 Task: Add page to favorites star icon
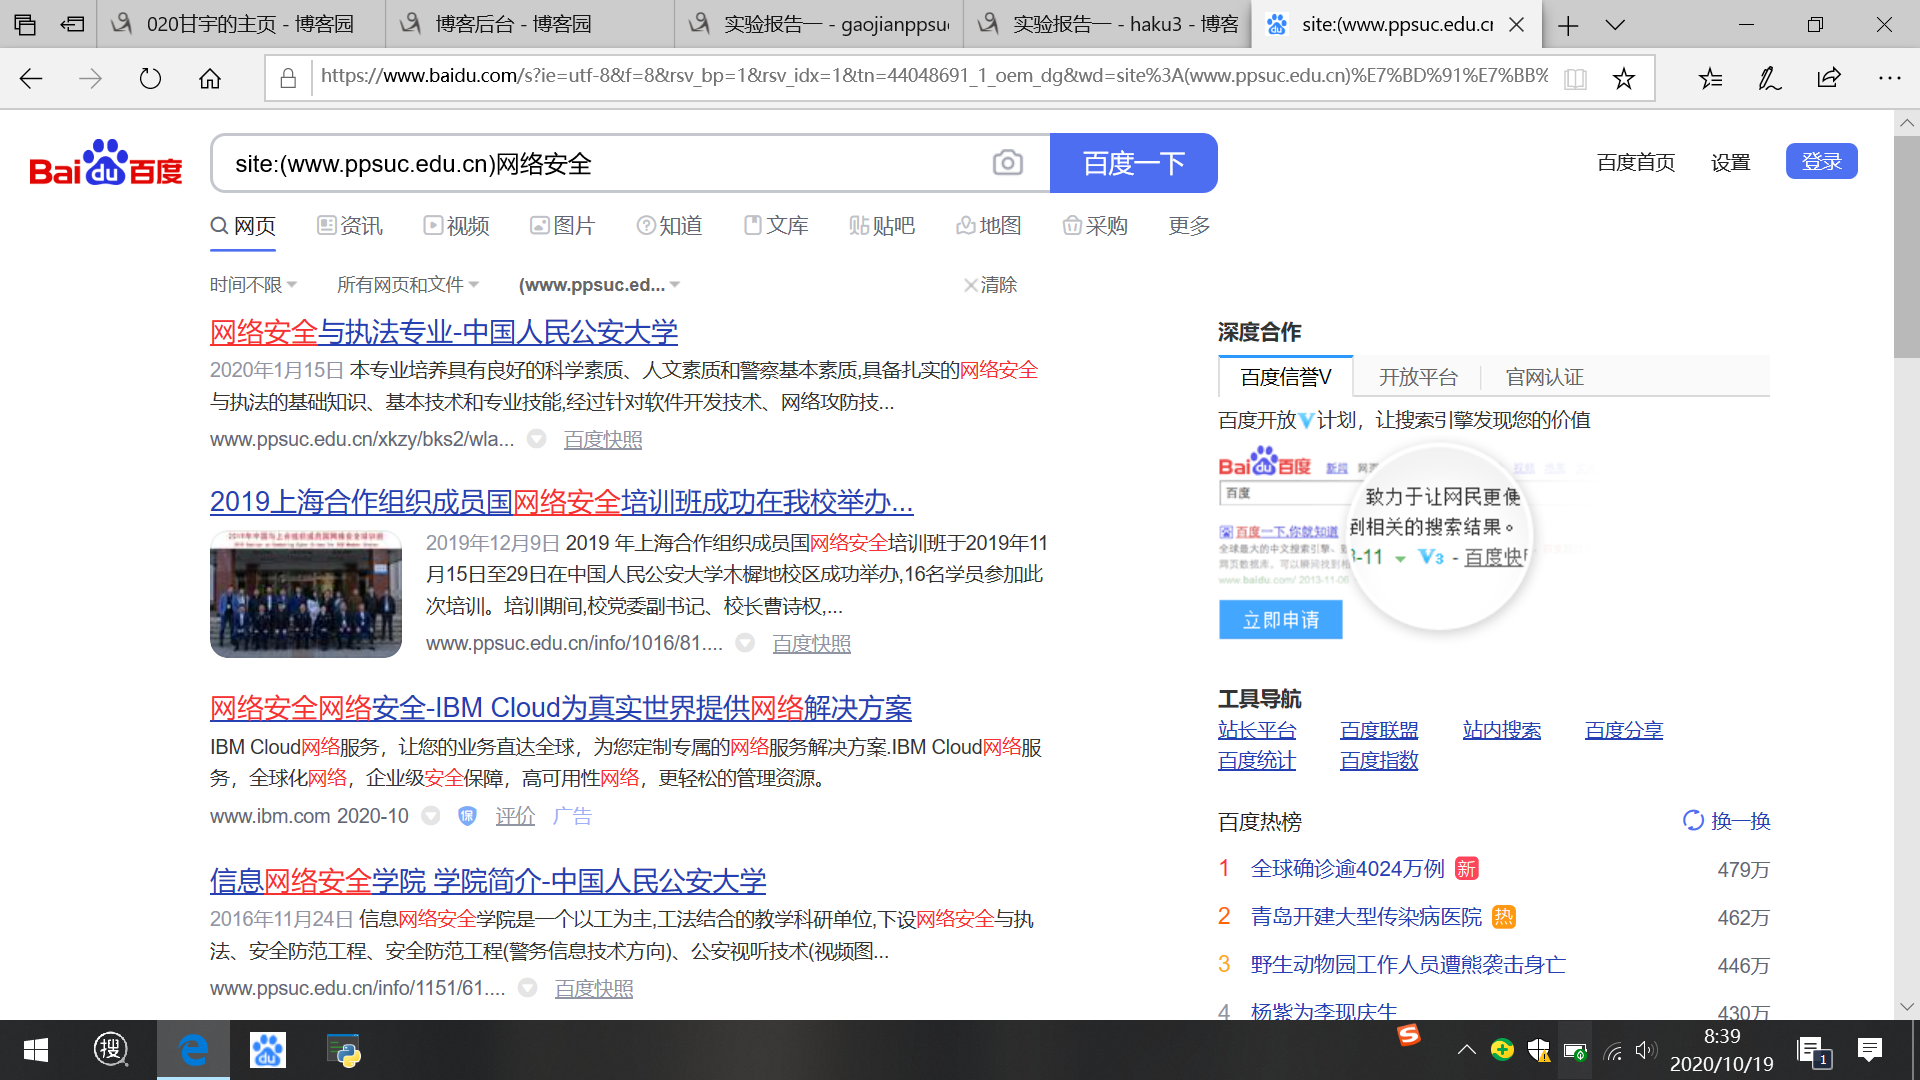point(1623,79)
